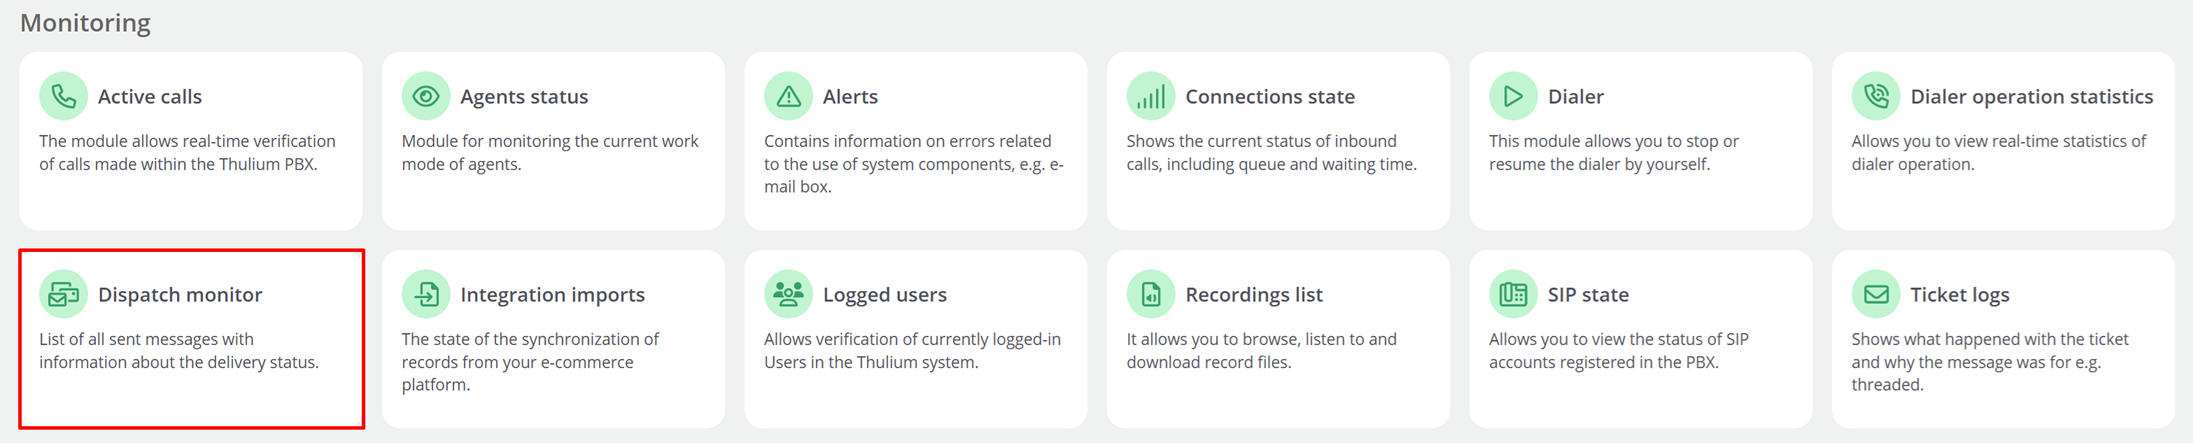Open the Ticket logs title
Screen dimensions: 2193x443
point(1960,295)
